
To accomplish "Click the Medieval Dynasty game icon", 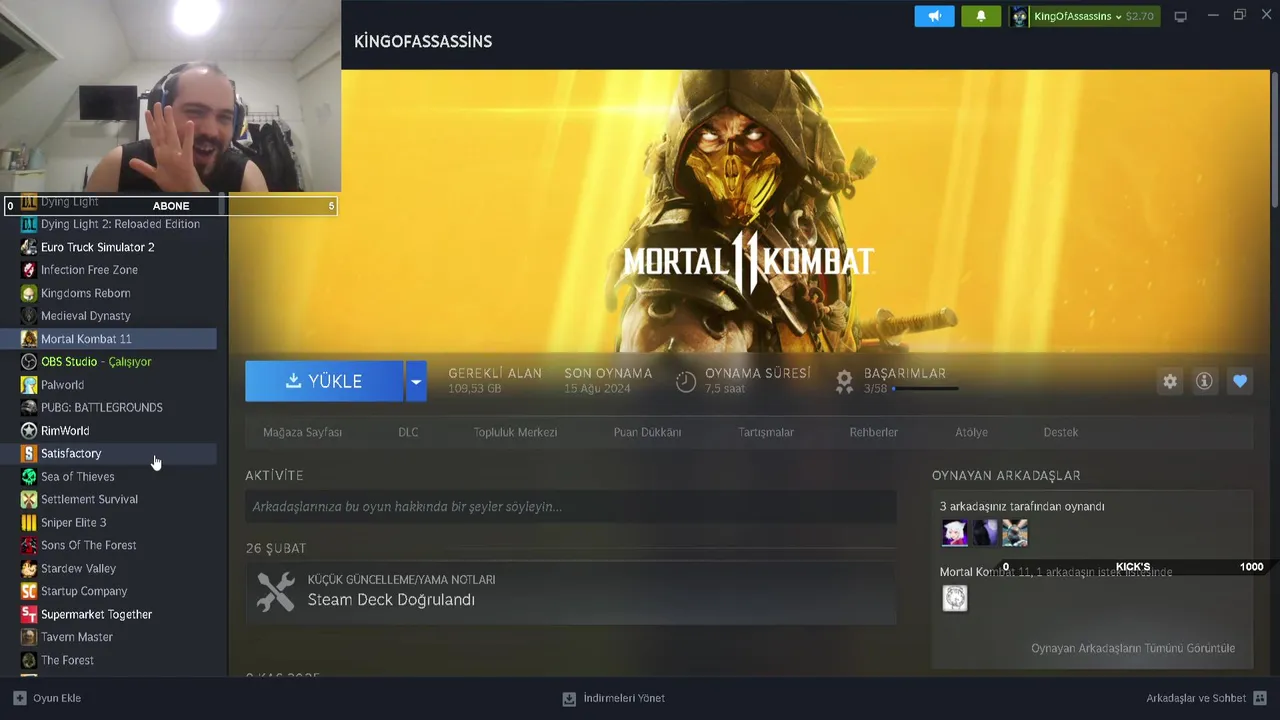I will (x=29, y=316).
